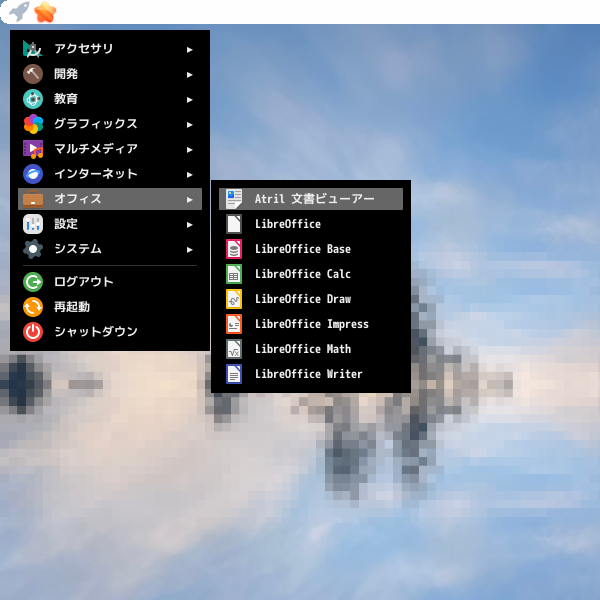Viewport: 600px width, 600px height.
Task: Open the アクセサリ menu category
Action: point(110,49)
